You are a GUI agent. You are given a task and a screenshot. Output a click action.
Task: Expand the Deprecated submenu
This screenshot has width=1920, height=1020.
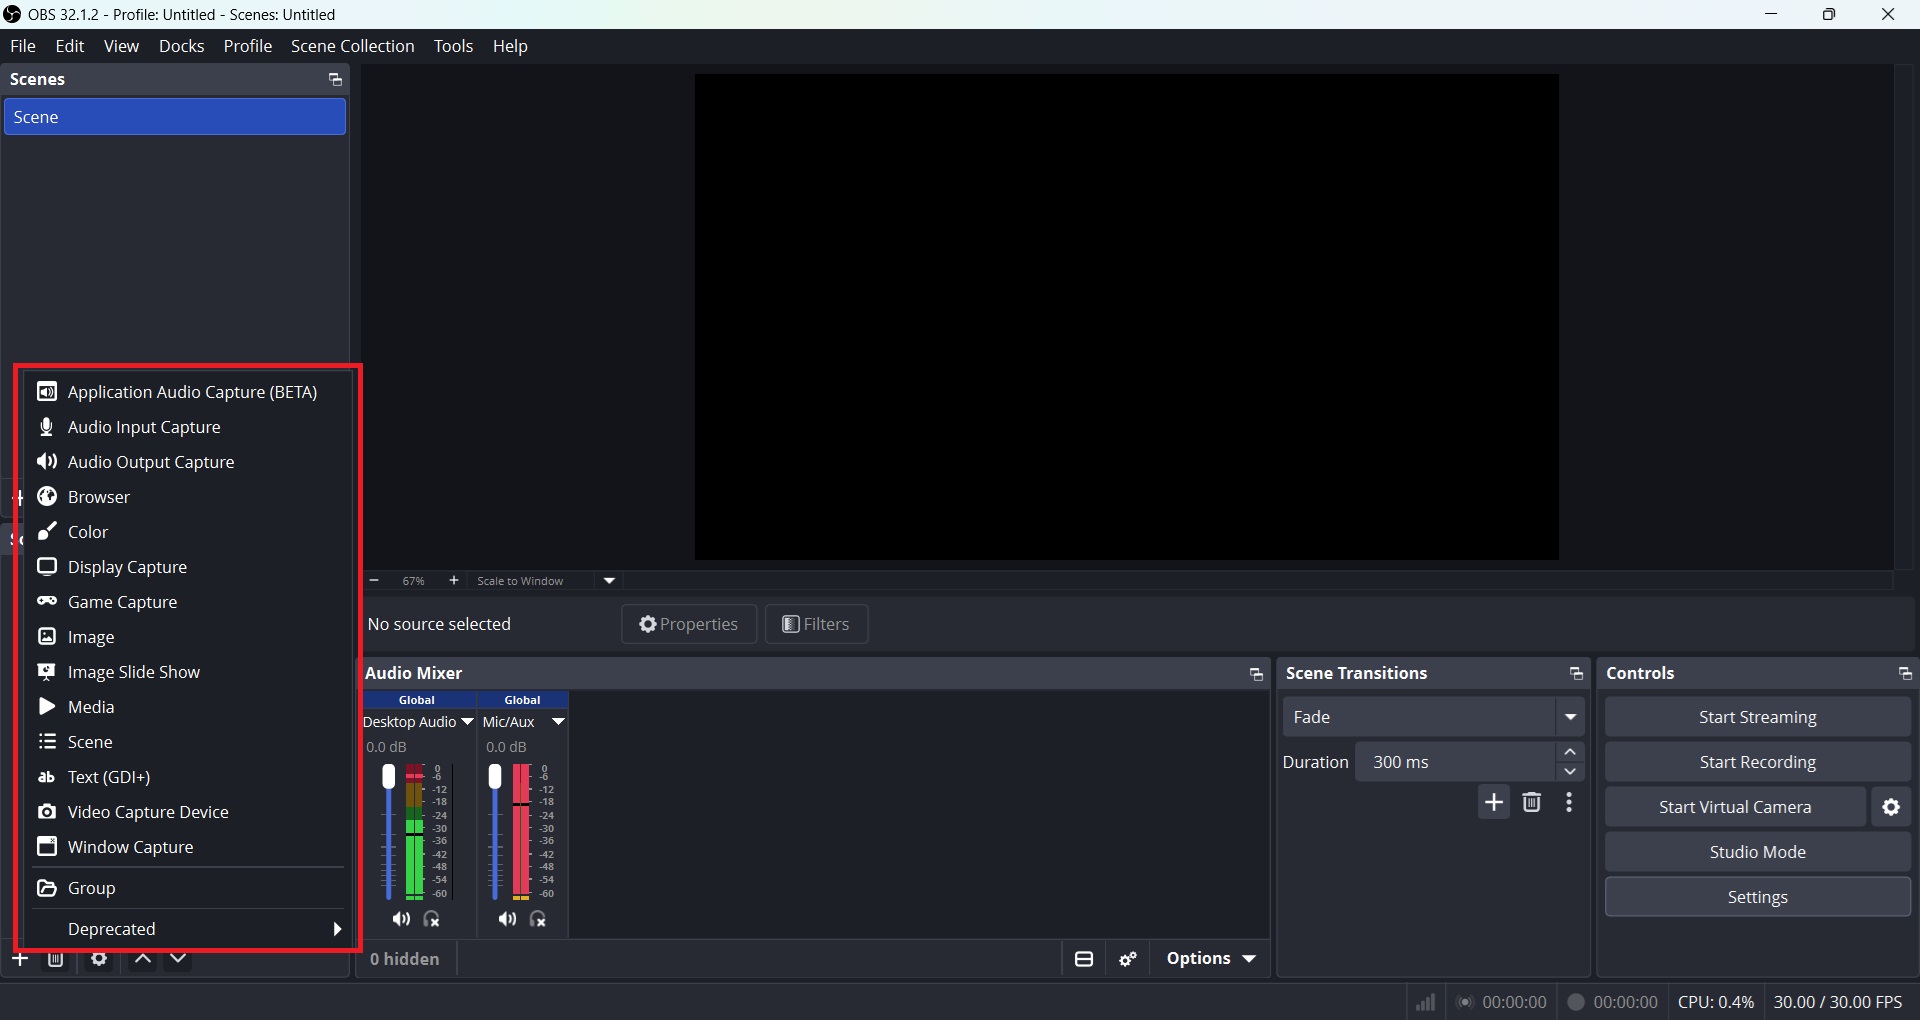pos(188,929)
